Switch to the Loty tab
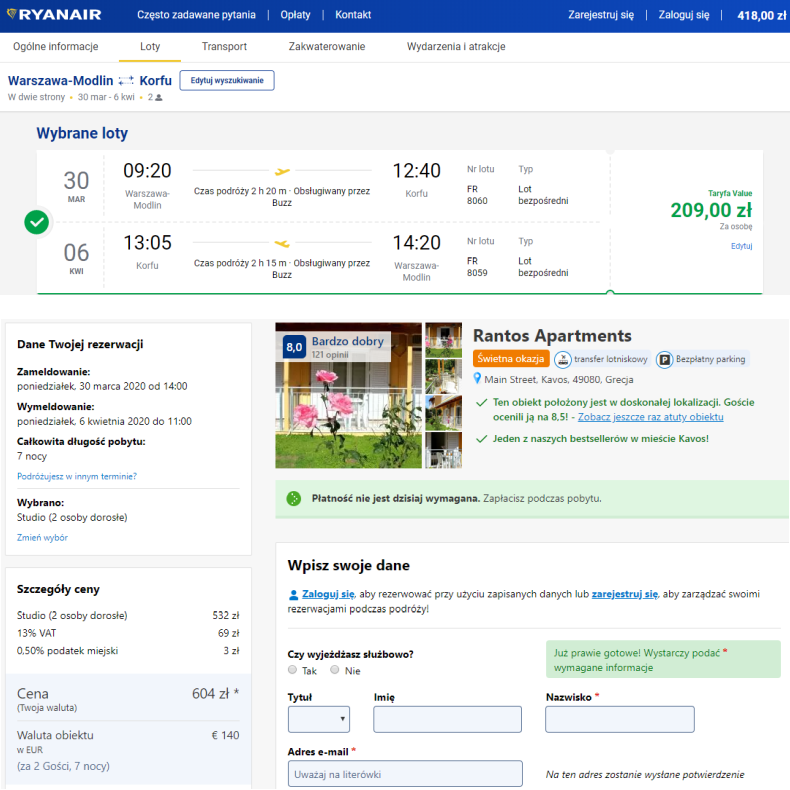Viewport: 790px width, 790px height. pyautogui.click(x=150, y=46)
